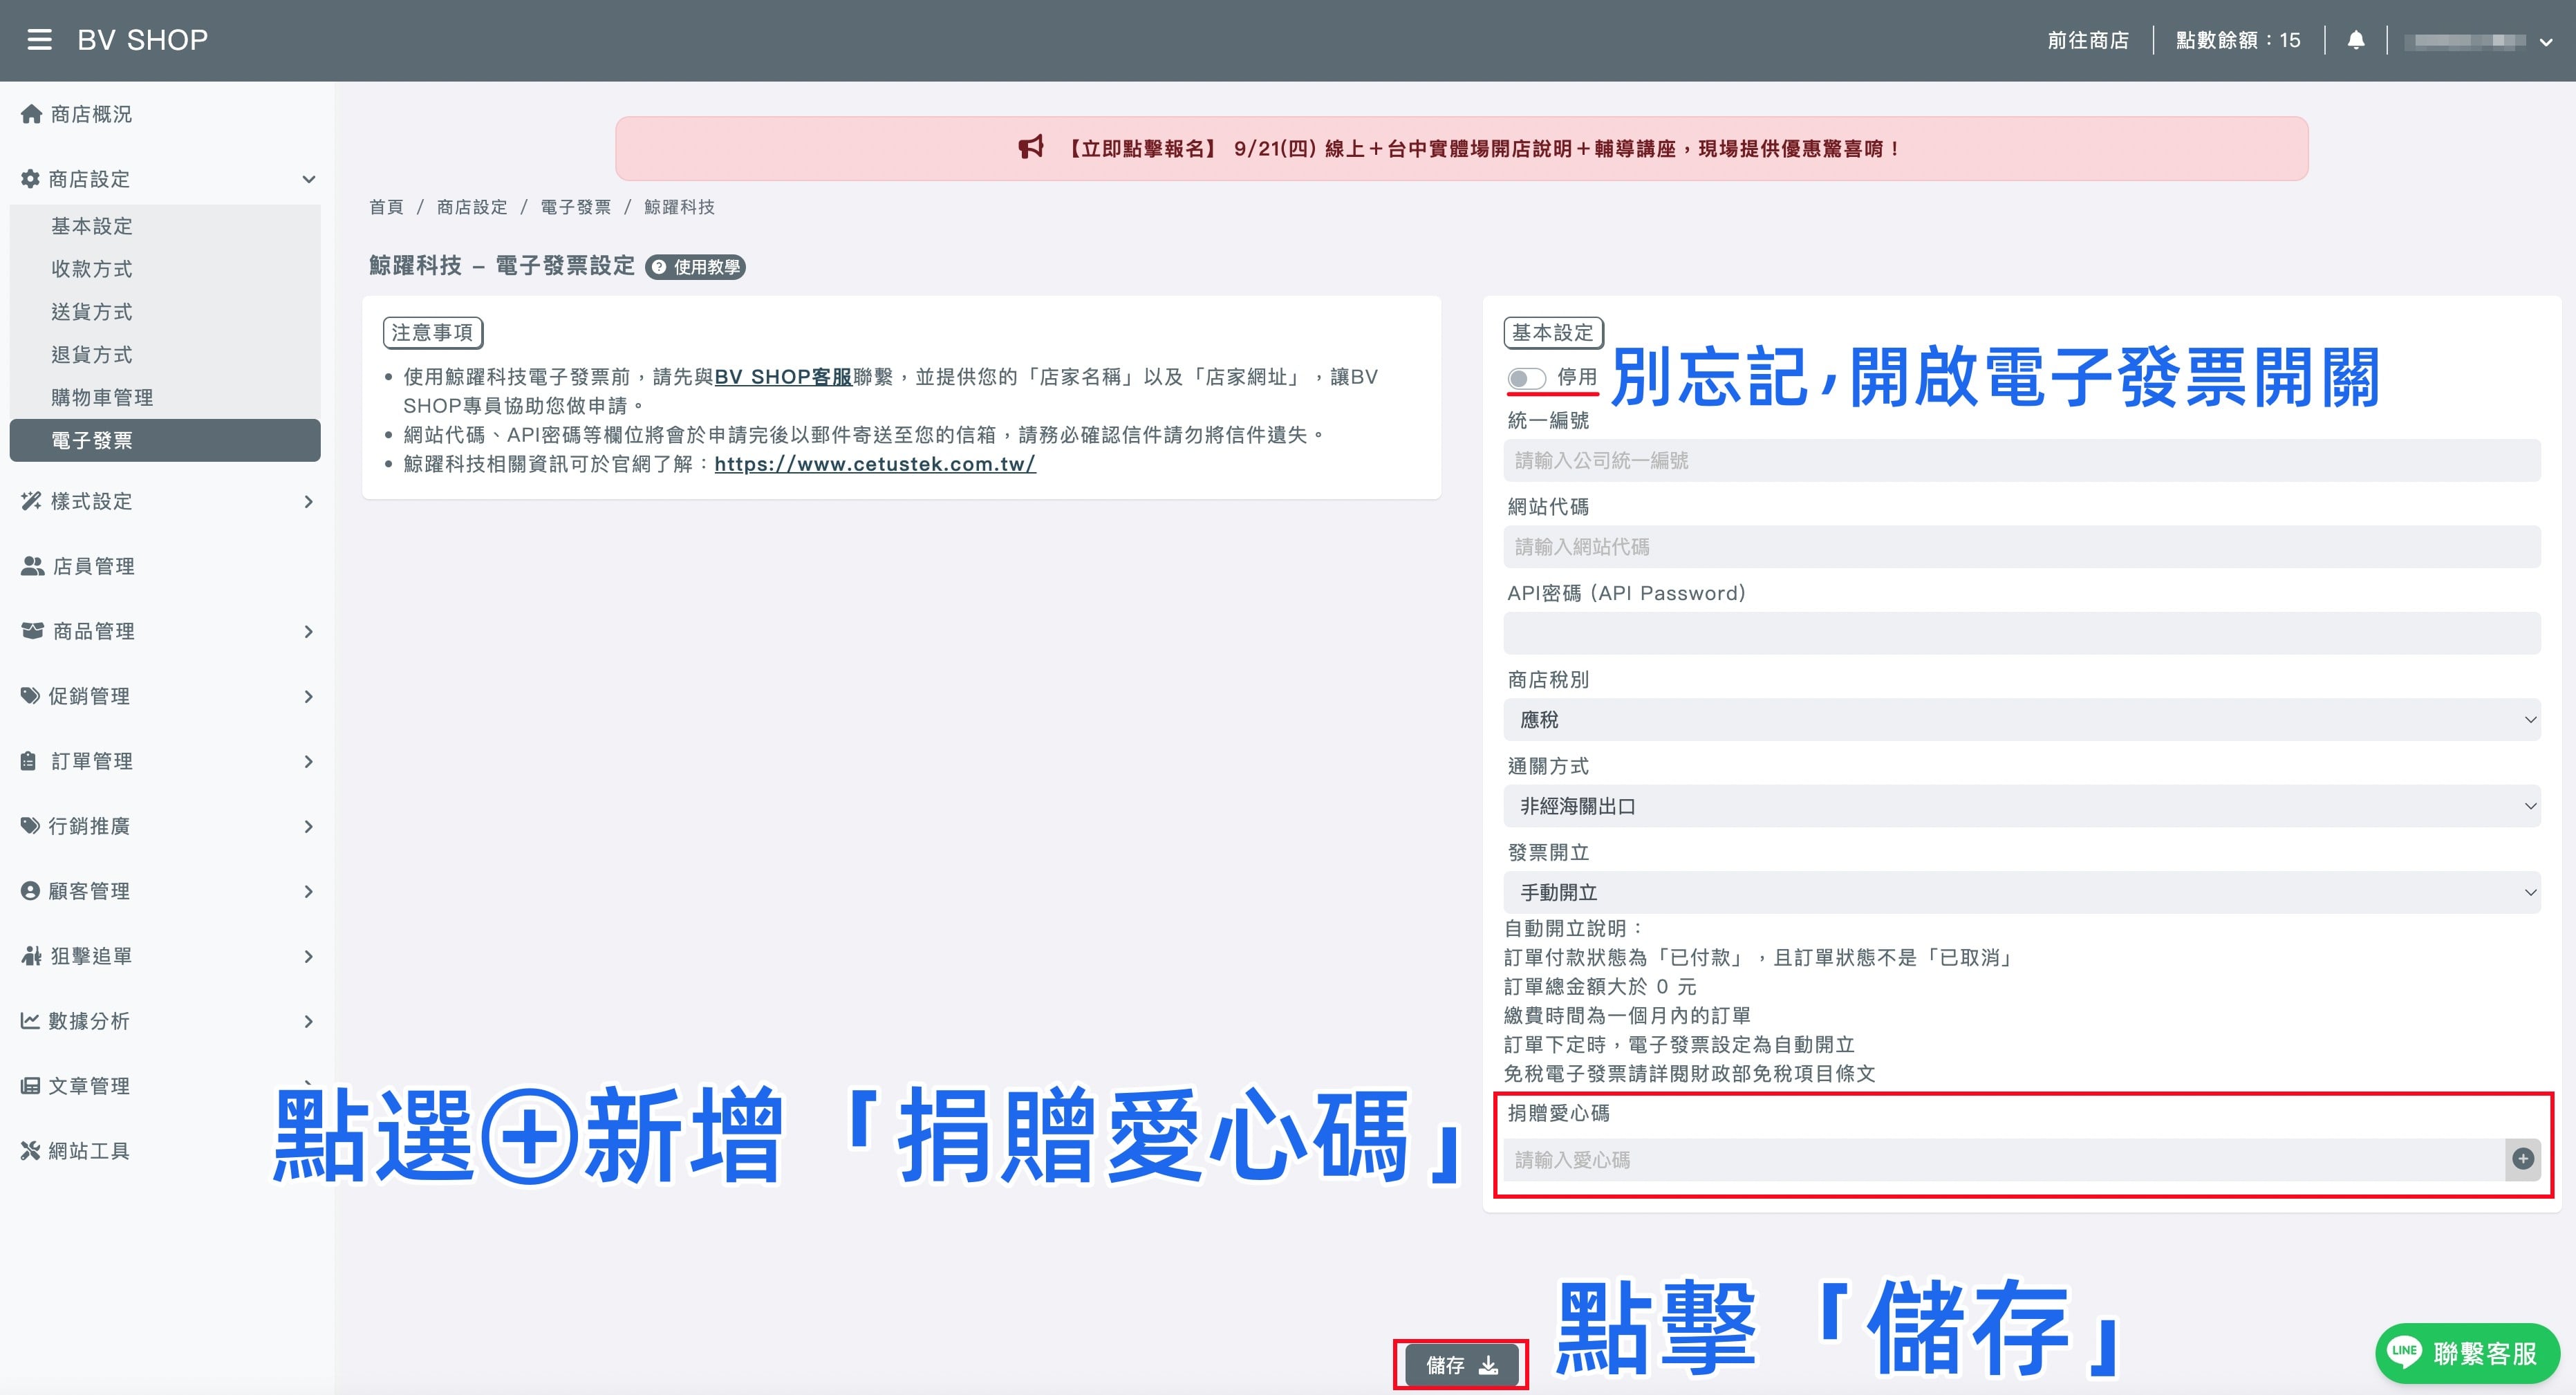
Task: Click the tag icon beside 促銷管理
Action: (x=30, y=696)
